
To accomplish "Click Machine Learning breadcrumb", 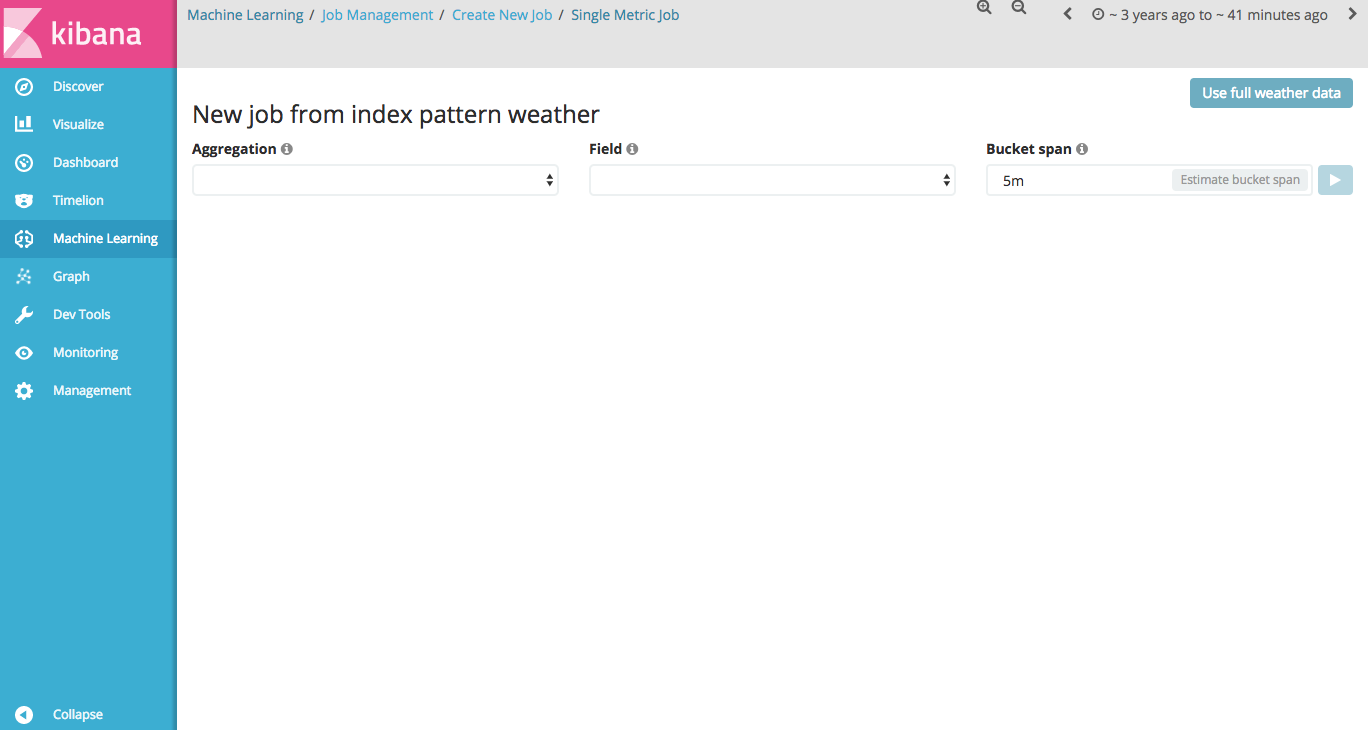I will pyautogui.click(x=245, y=15).
